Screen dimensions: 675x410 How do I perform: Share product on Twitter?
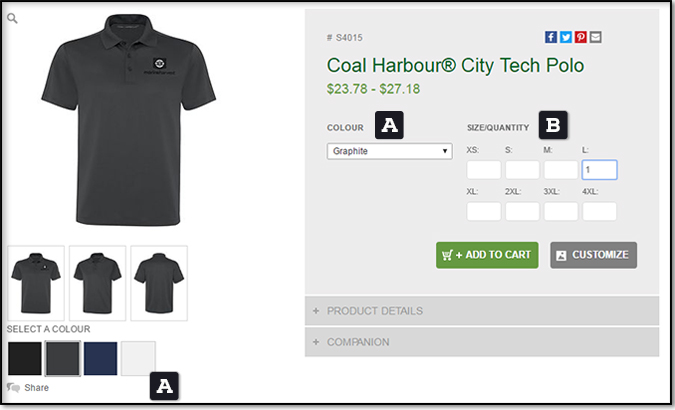click(x=566, y=37)
